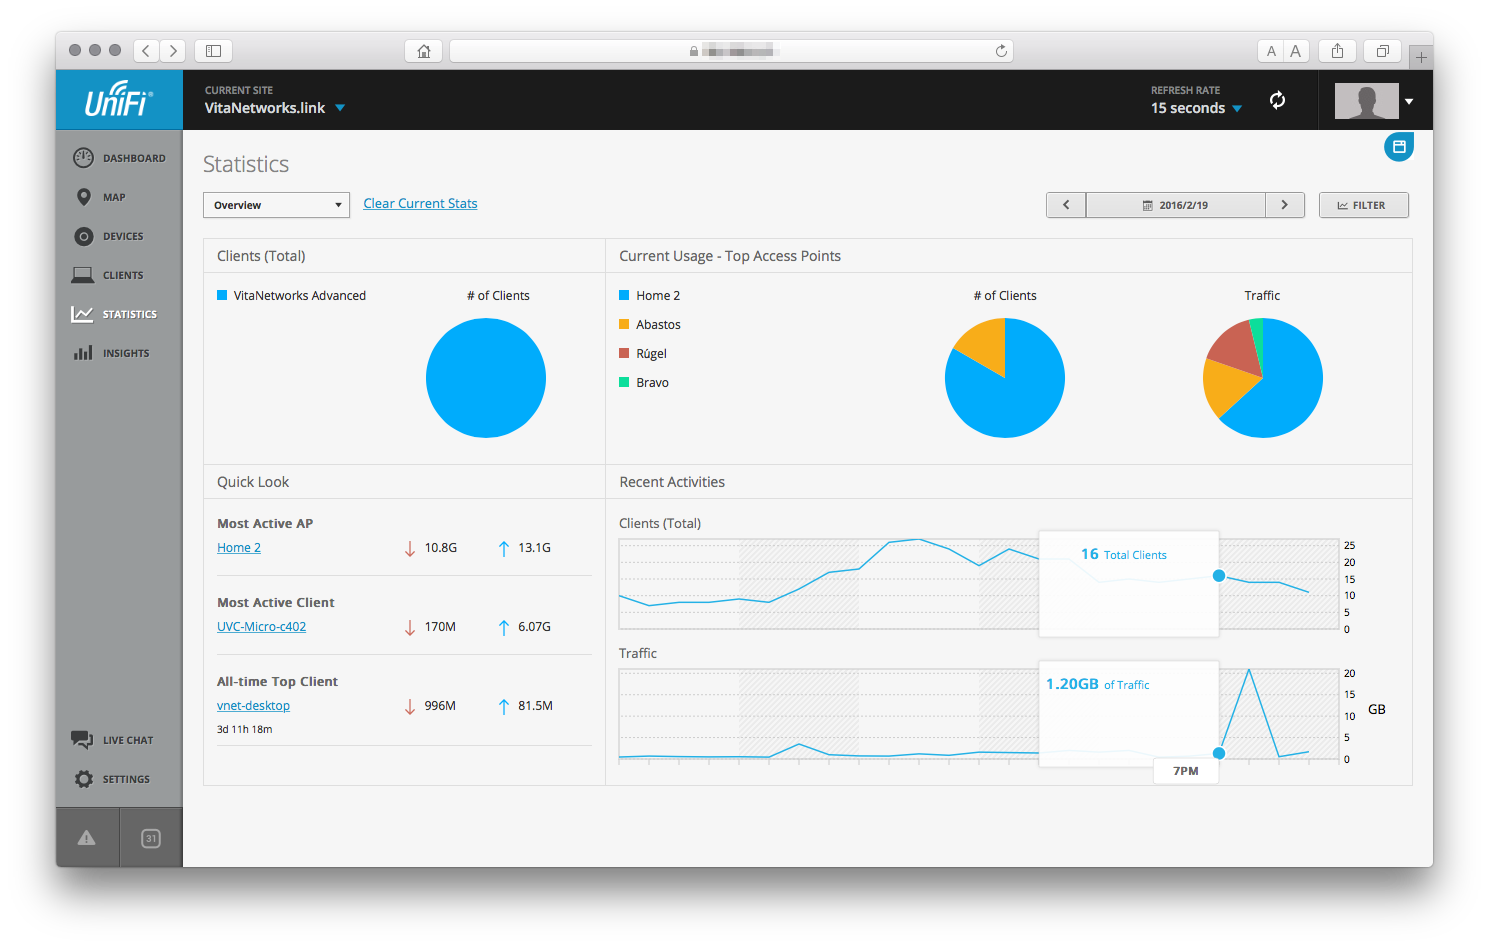Open the UVC-Micro-c402 client link
Image resolution: width=1489 pixels, height=947 pixels.
pyautogui.click(x=261, y=627)
